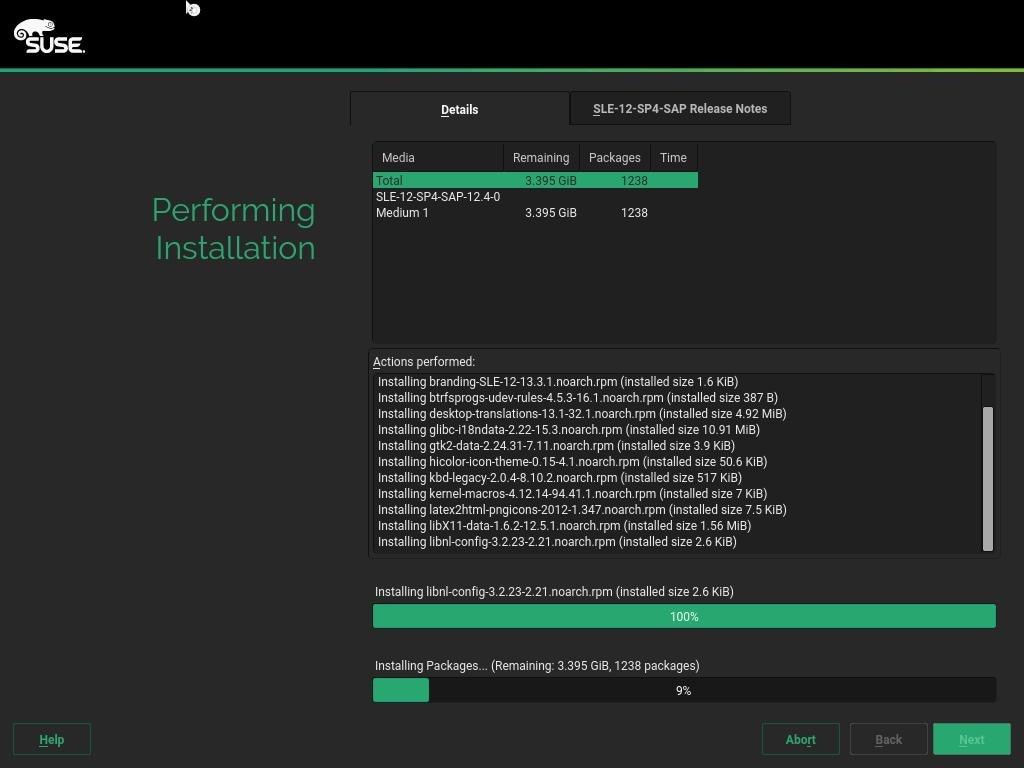
Task: Click the branding-SLE-12 log line
Action: point(558,382)
